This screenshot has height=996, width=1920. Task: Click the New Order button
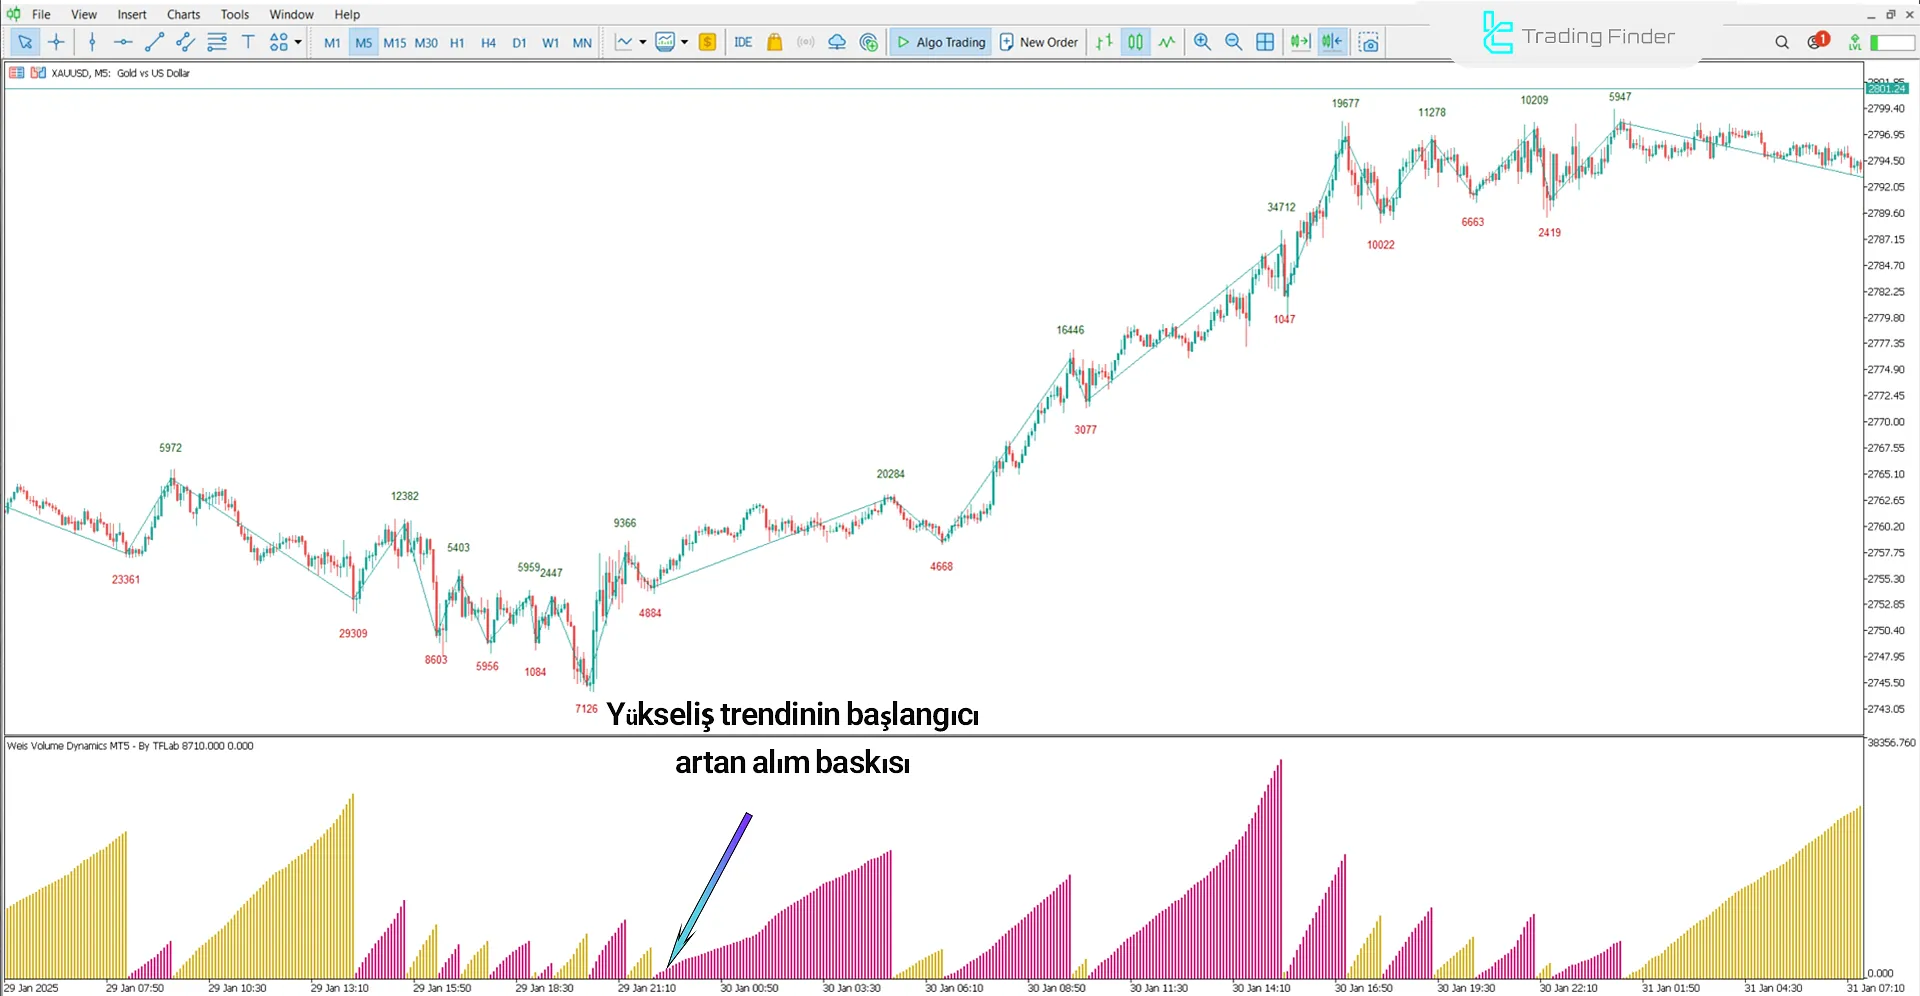point(1039,42)
